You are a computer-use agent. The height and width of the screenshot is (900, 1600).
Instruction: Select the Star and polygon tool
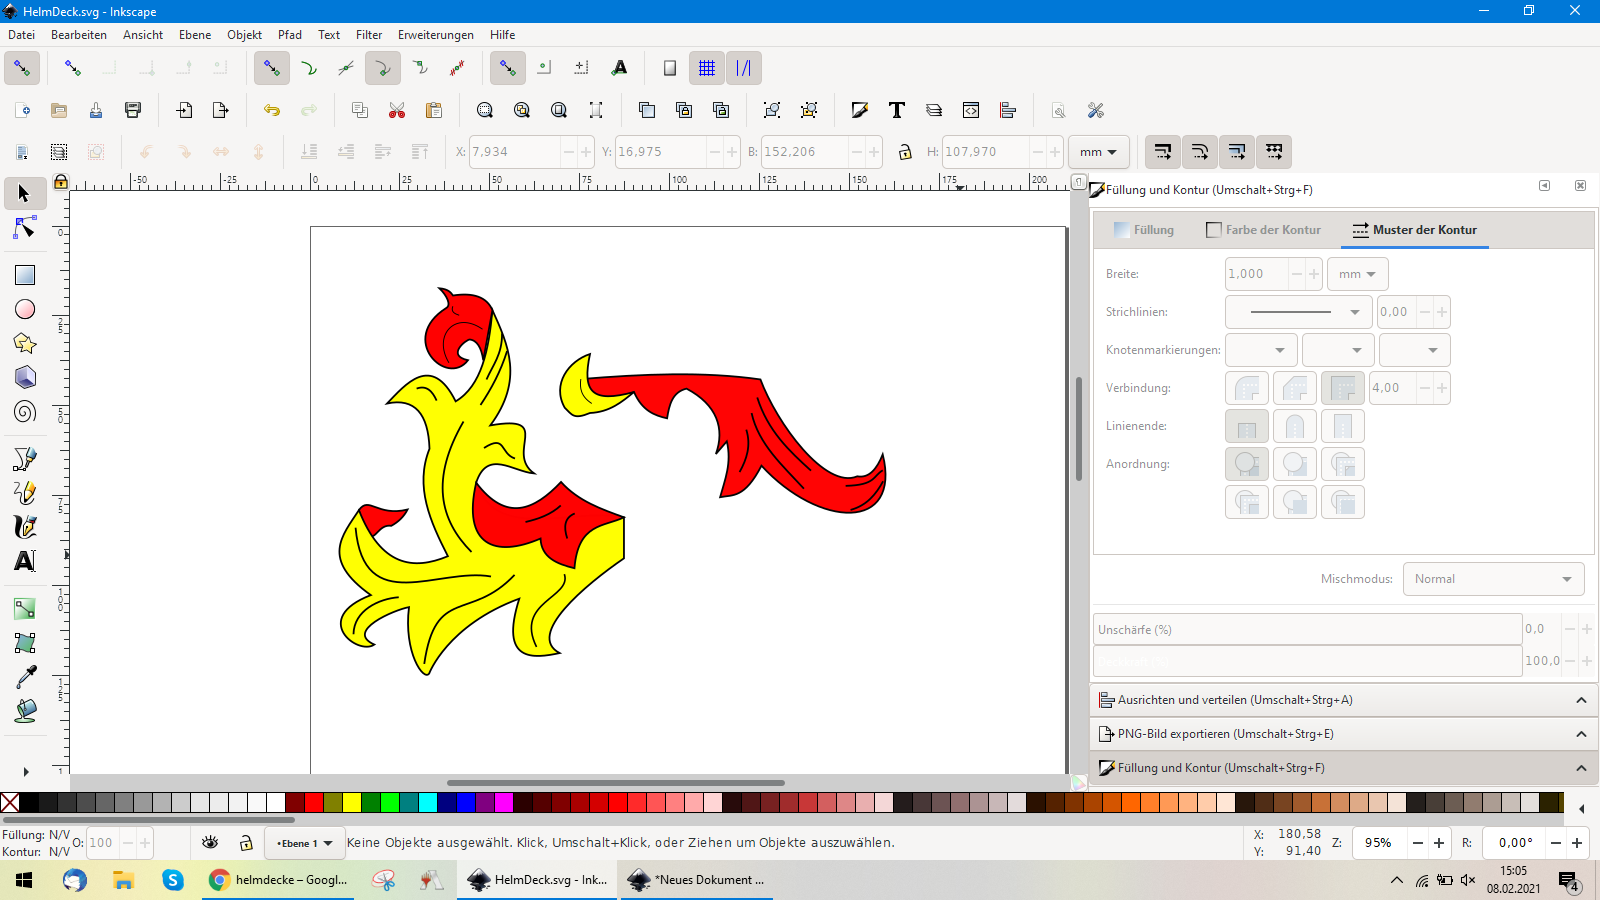pos(25,344)
